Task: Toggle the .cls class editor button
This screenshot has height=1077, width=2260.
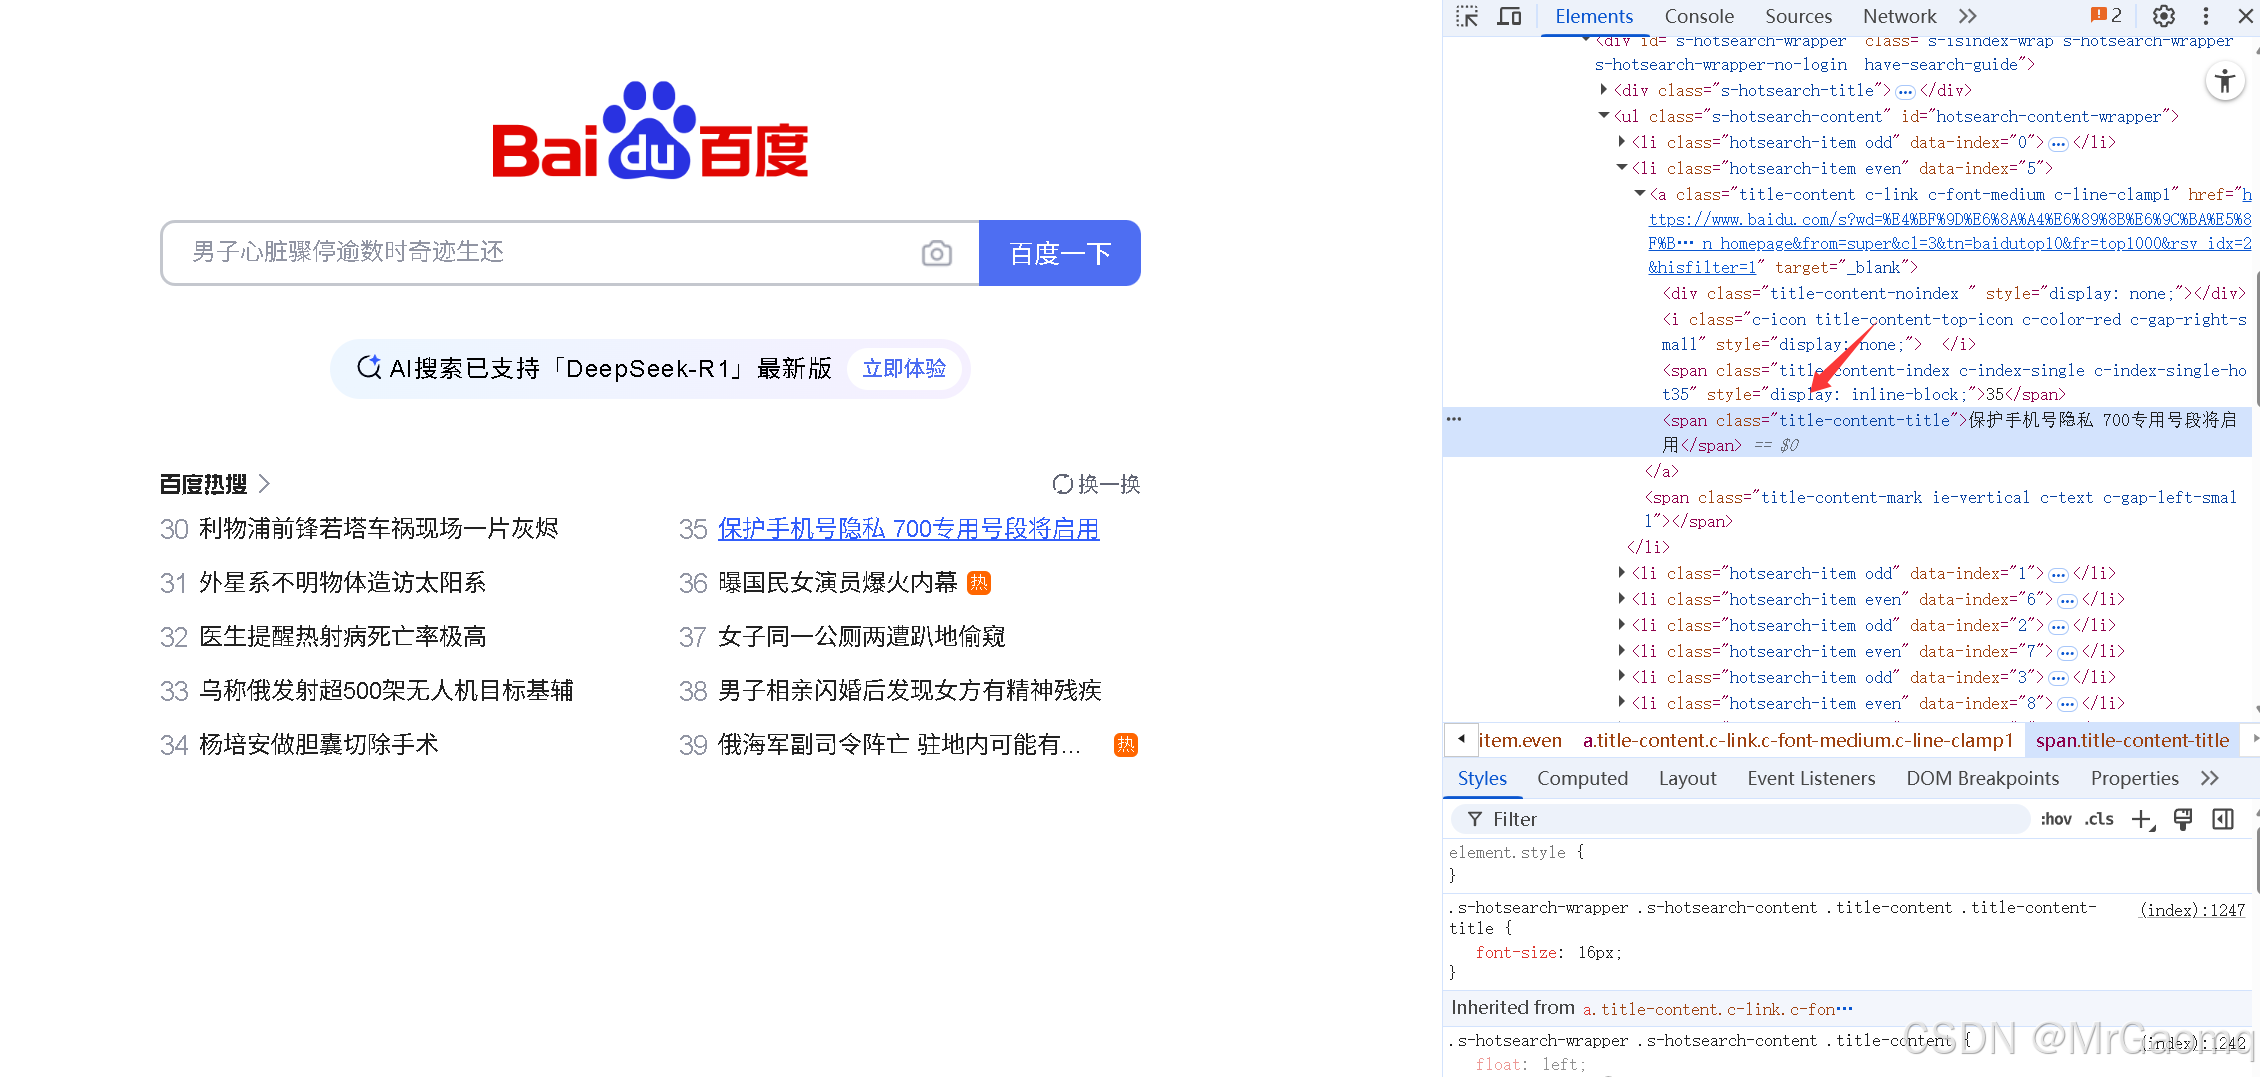Action: 2099,819
